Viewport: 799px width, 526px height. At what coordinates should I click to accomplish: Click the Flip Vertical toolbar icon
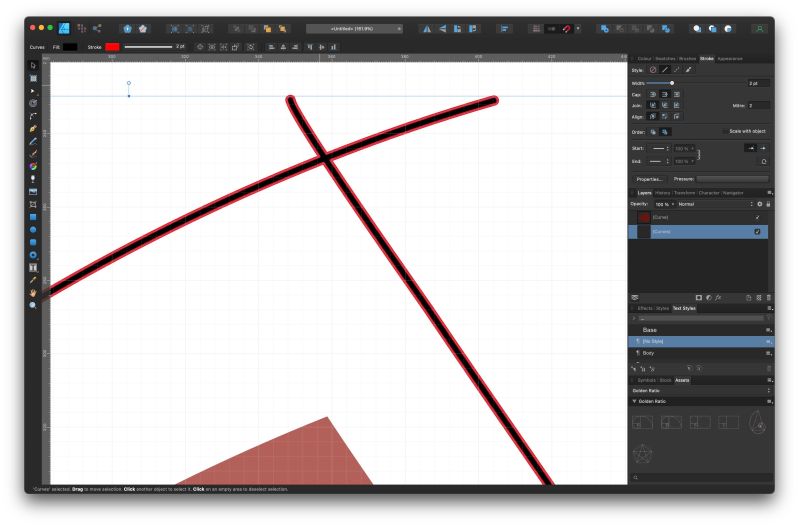[x=442, y=29]
